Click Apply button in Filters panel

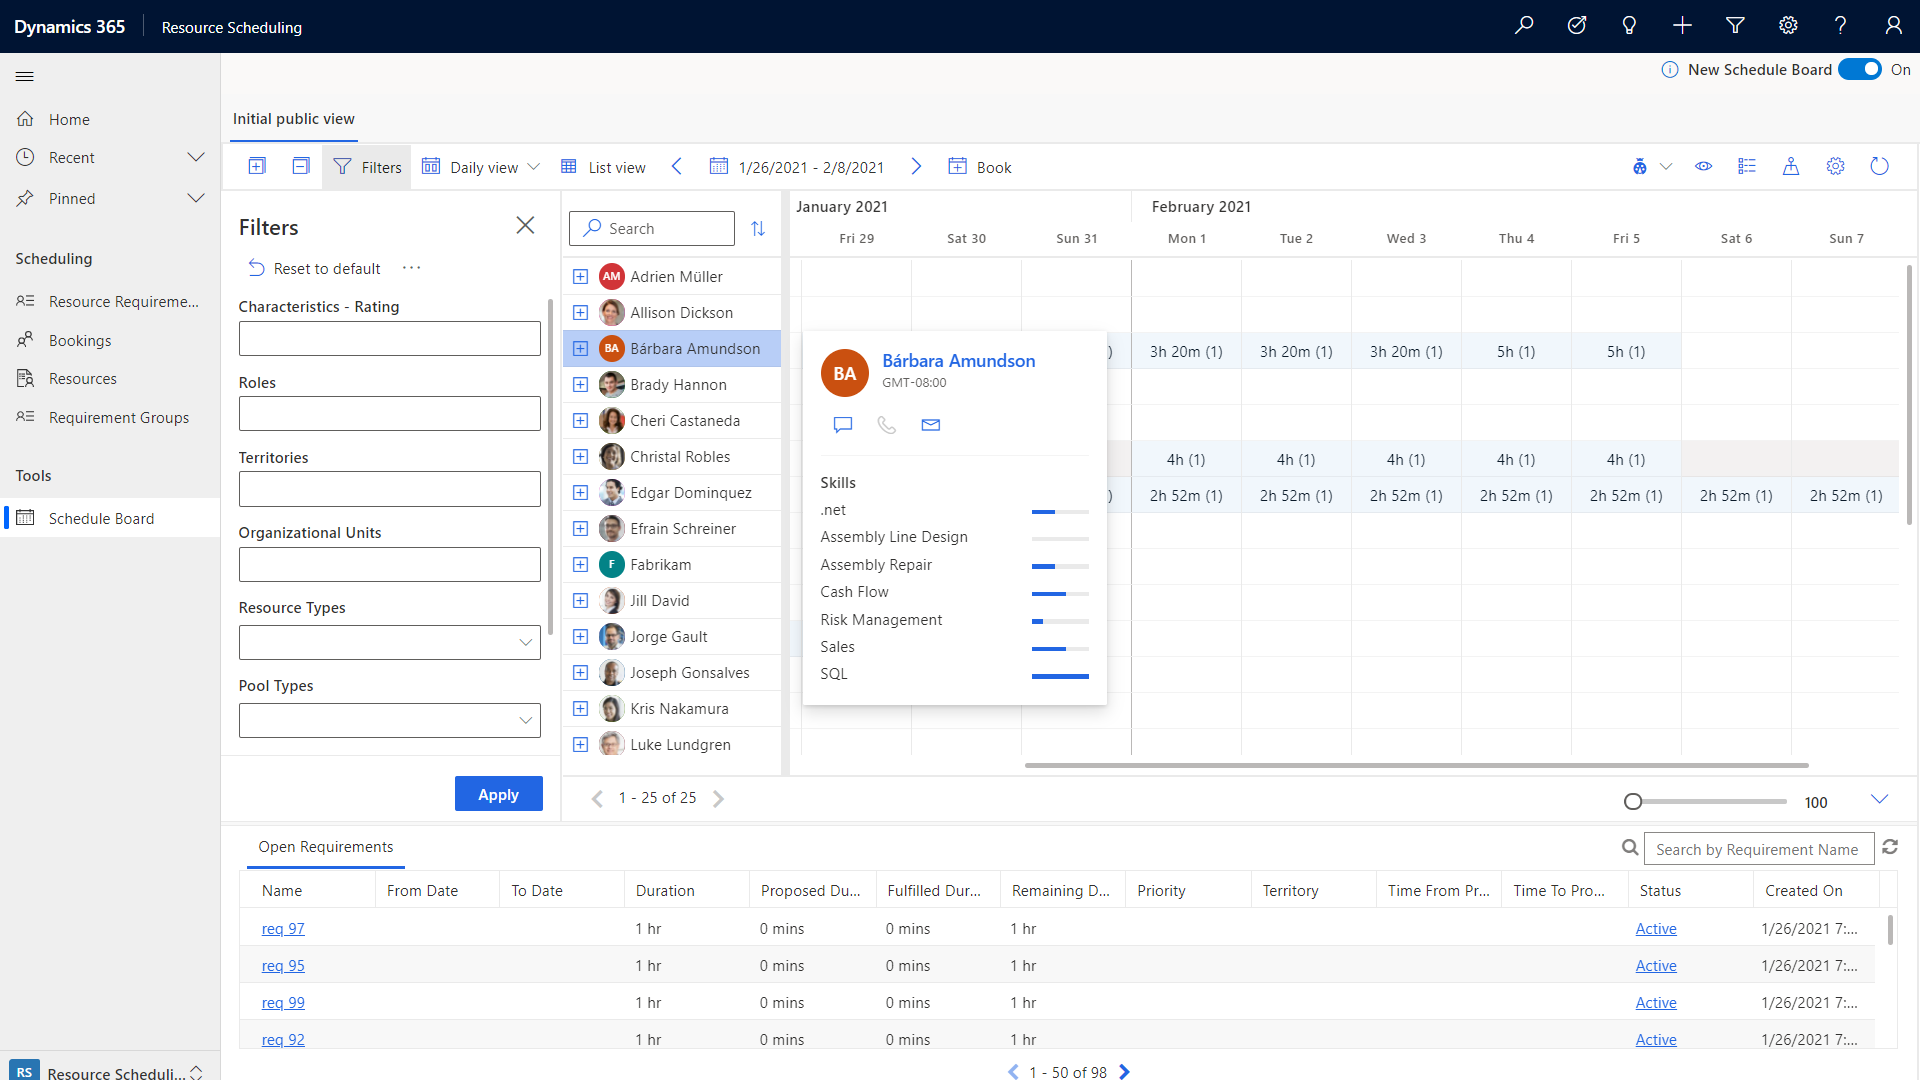pos(498,794)
